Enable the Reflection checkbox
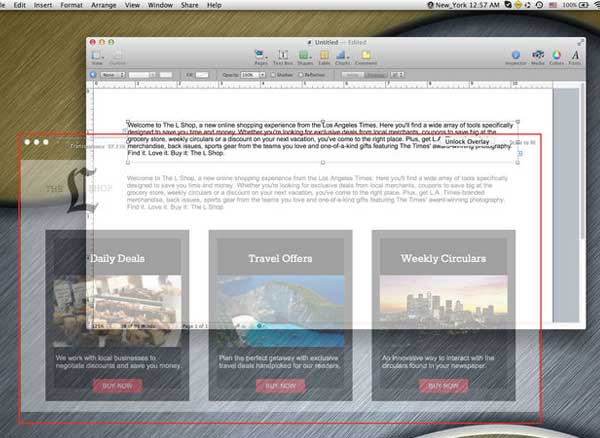 tap(301, 75)
